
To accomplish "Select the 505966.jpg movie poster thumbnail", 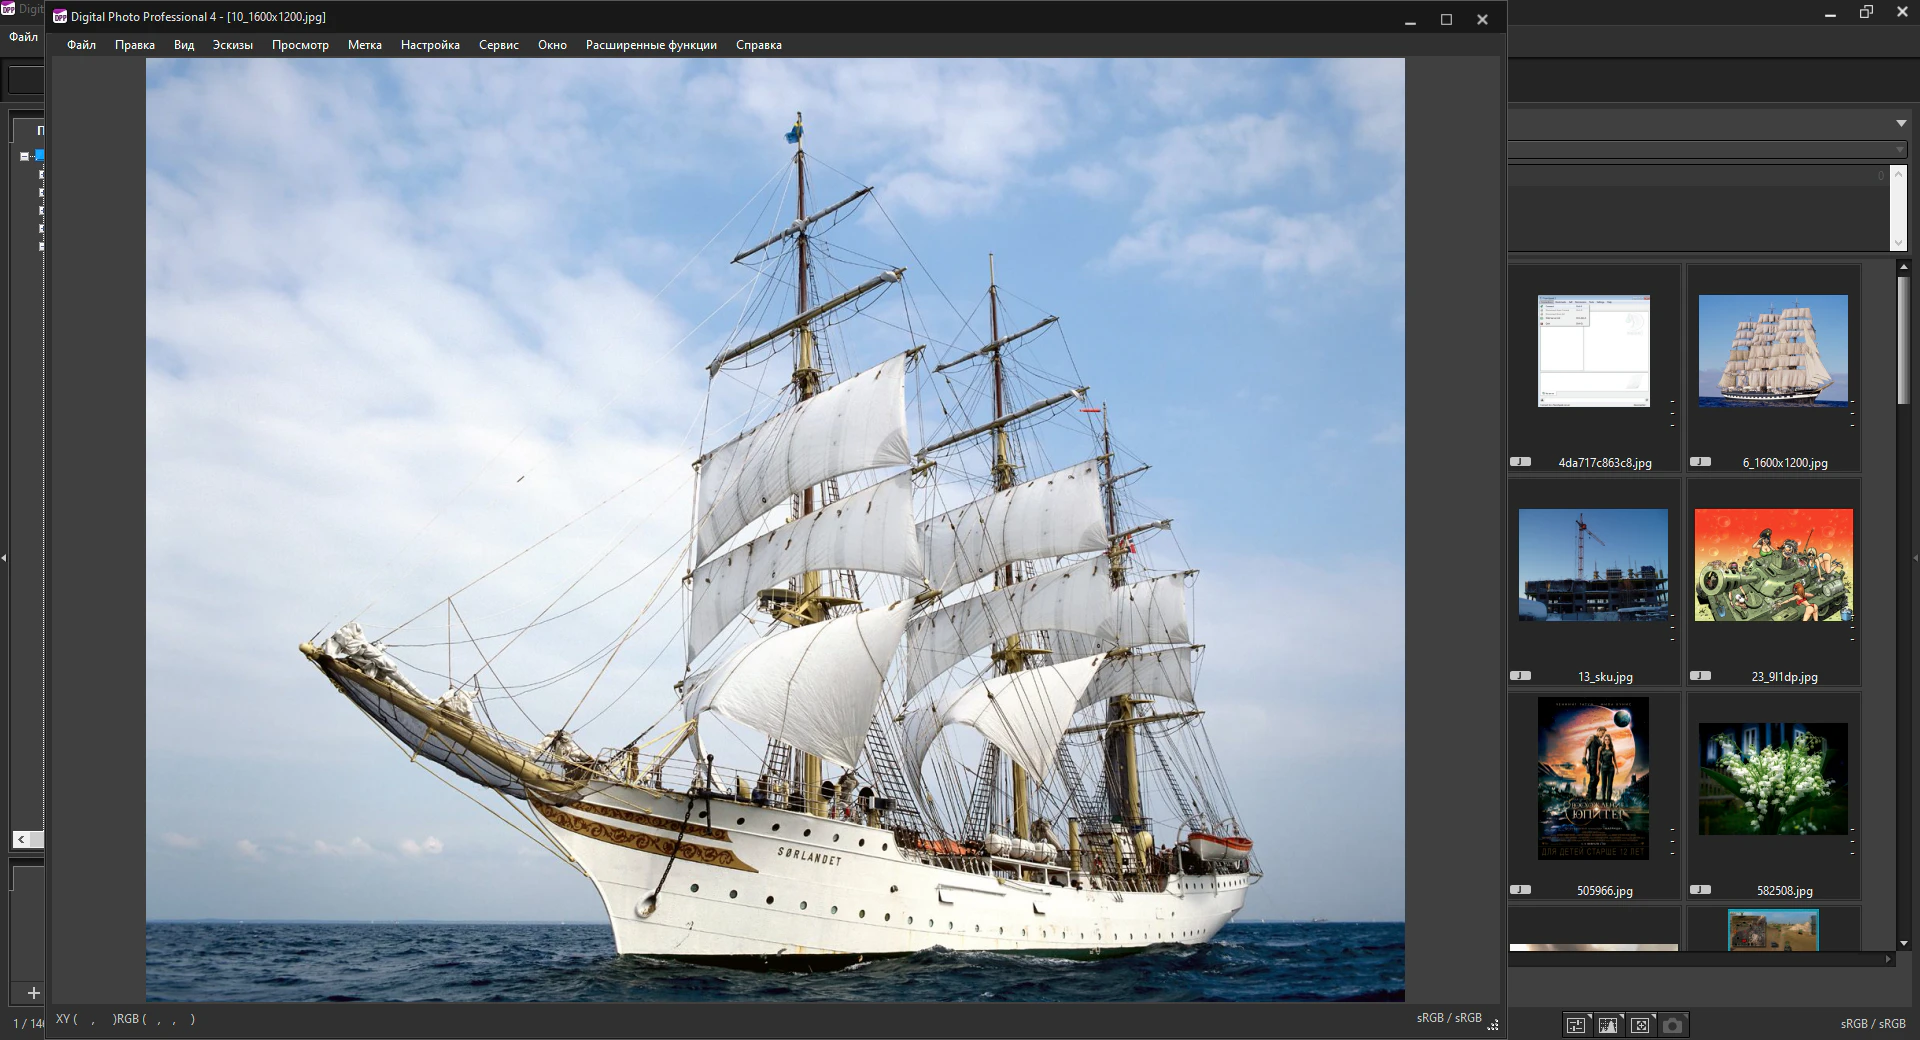I will (1594, 779).
